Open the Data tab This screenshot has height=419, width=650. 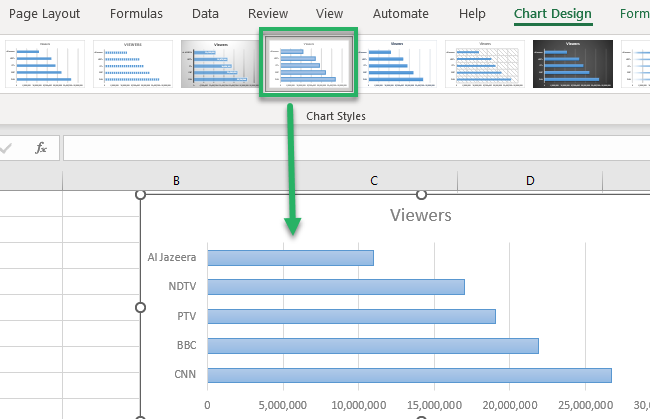[x=205, y=14]
